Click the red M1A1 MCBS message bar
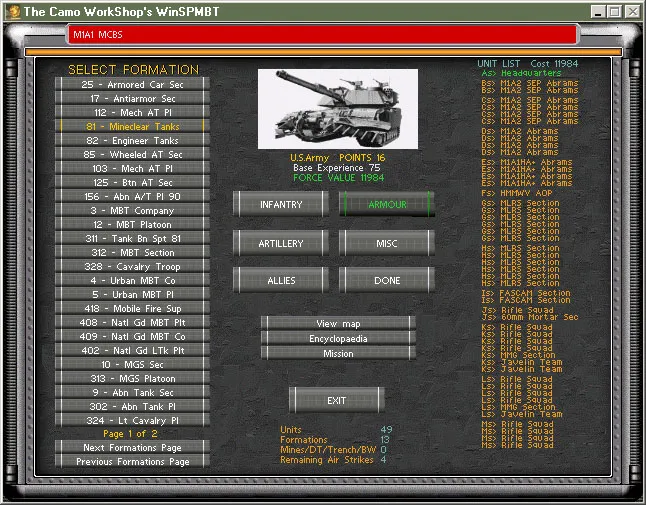Image resolution: width=646 pixels, height=505 pixels. pyautogui.click(x=323, y=35)
